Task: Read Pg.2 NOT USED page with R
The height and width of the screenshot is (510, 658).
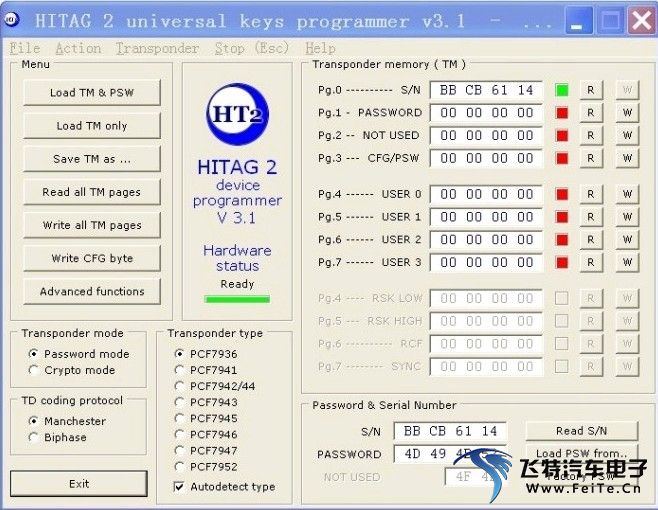Action: click(590, 135)
